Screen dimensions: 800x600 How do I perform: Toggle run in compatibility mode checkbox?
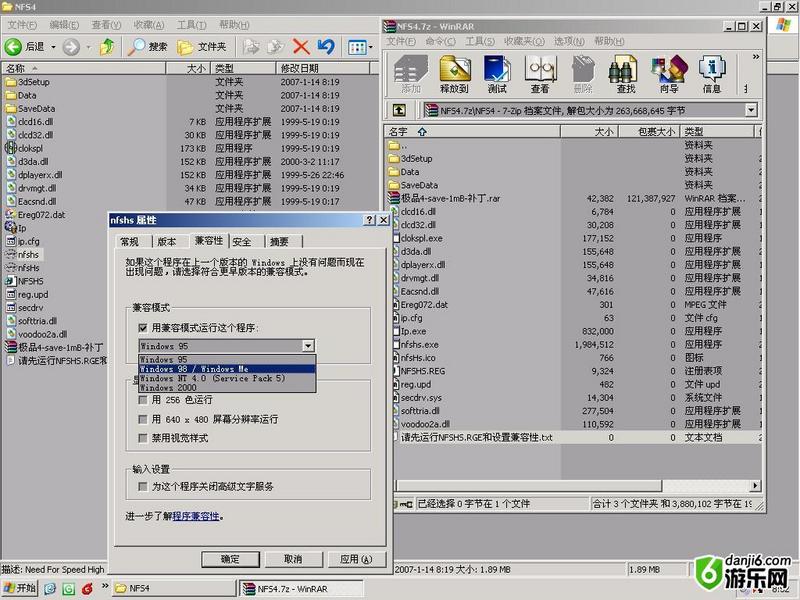tap(143, 328)
